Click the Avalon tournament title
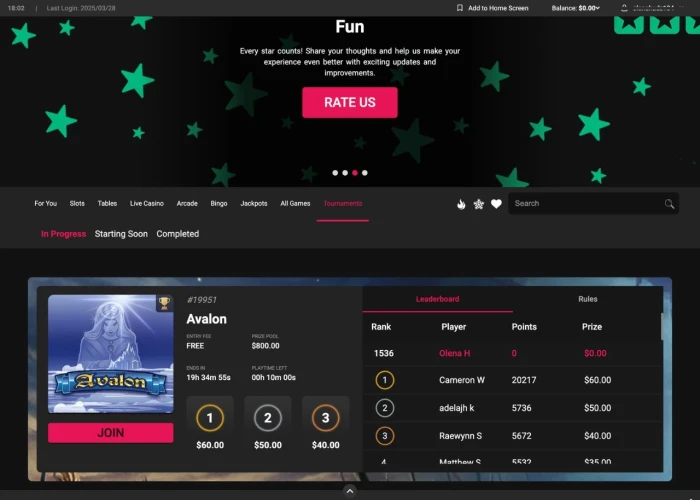The width and height of the screenshot is (700, 500). click(206, 319)
